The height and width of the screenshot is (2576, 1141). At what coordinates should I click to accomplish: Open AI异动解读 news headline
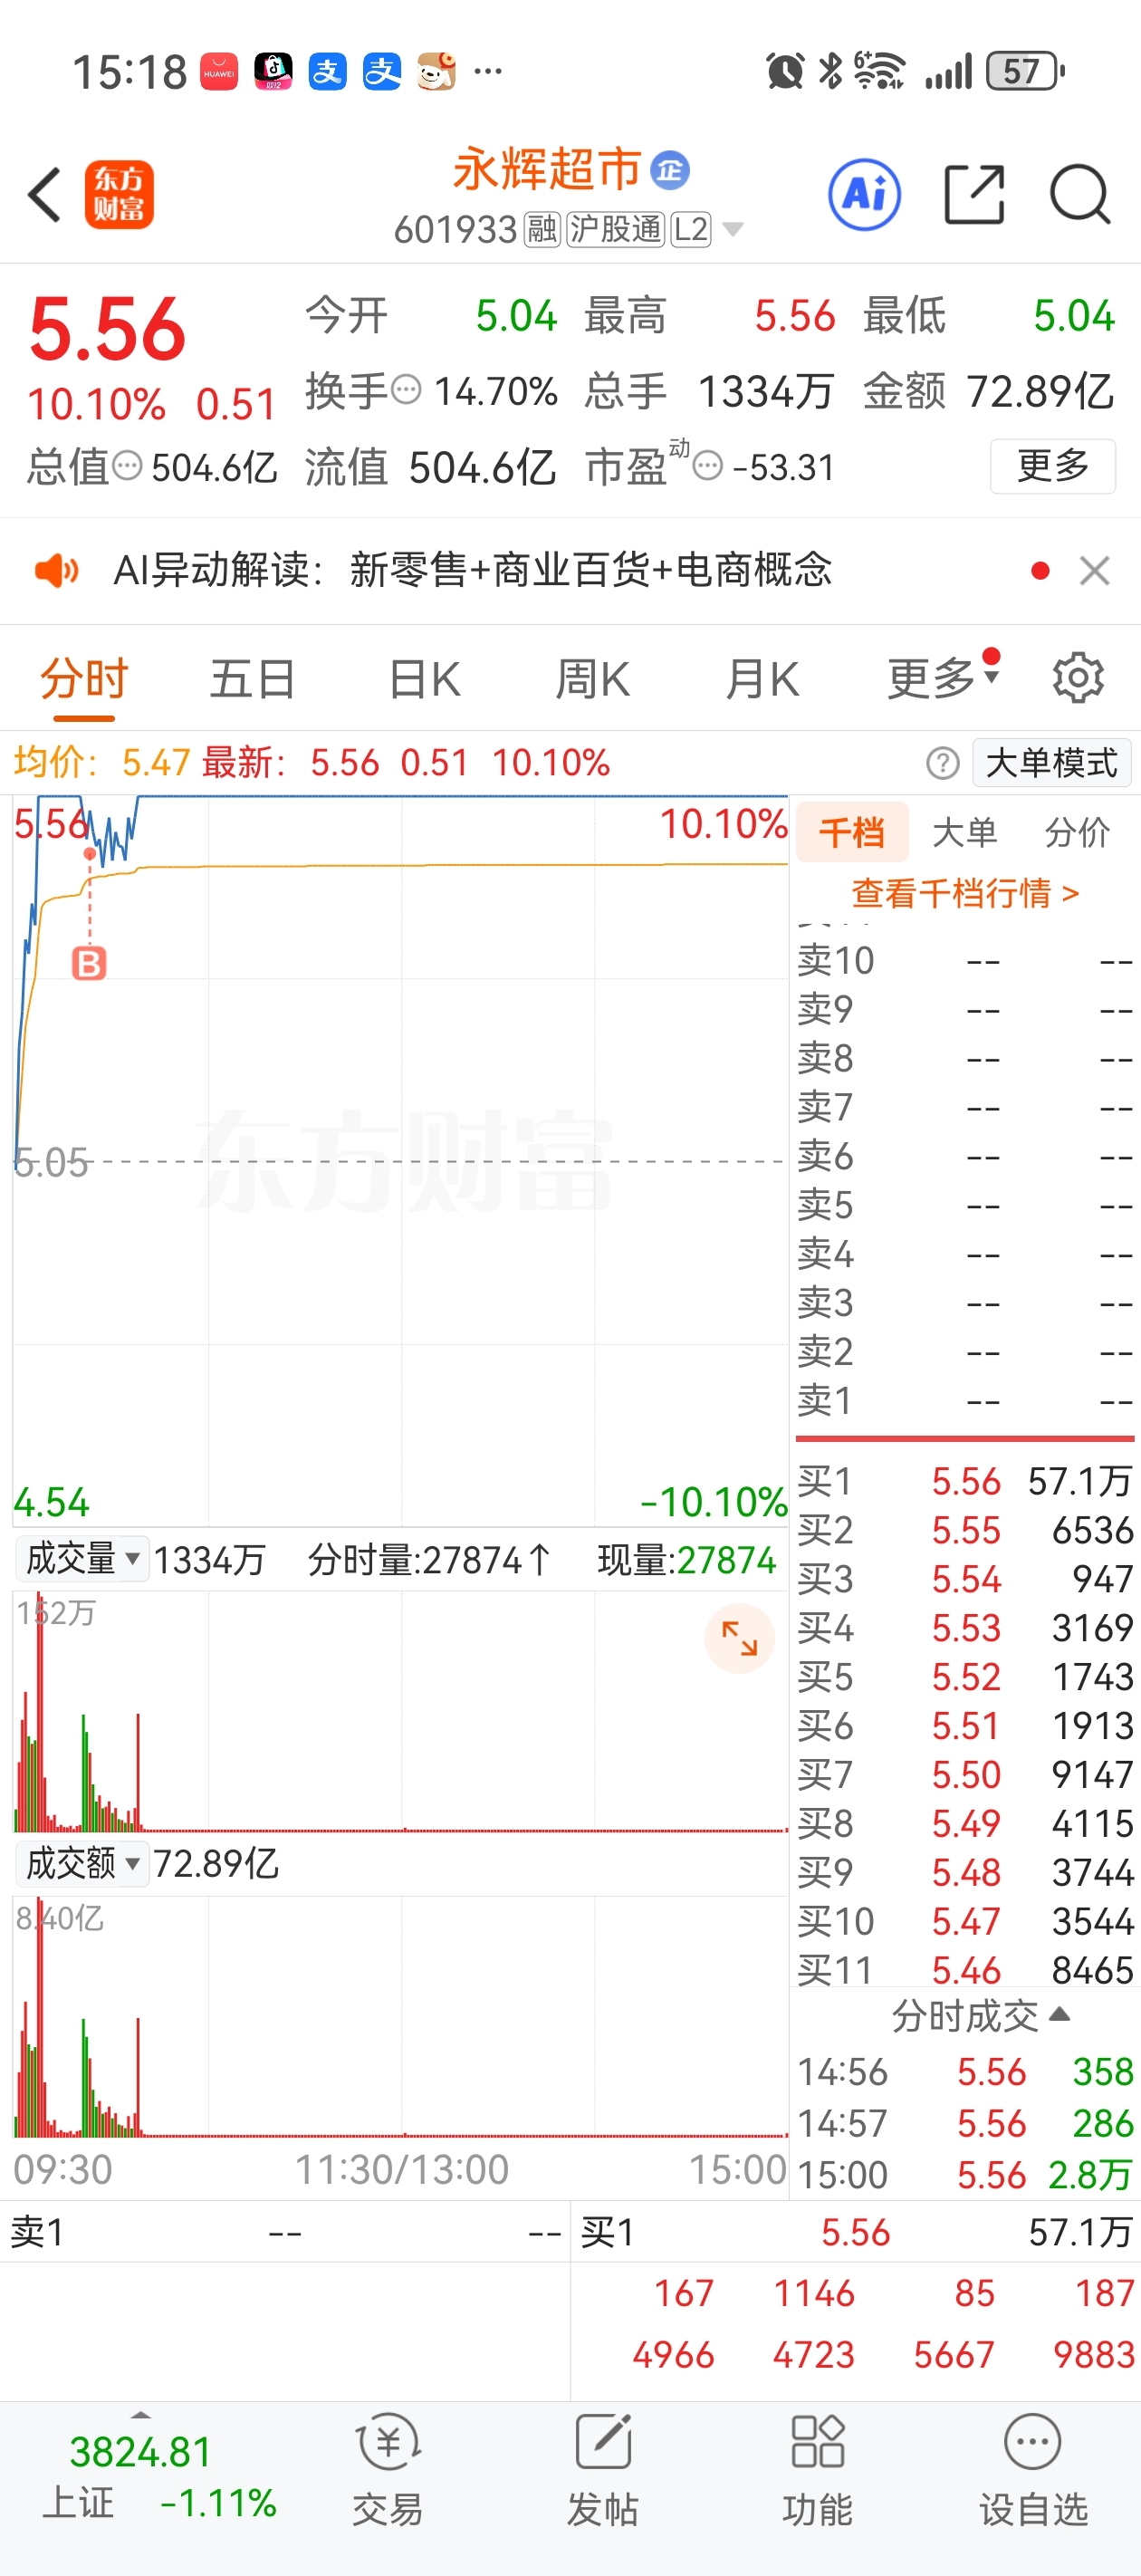point(473,570)
